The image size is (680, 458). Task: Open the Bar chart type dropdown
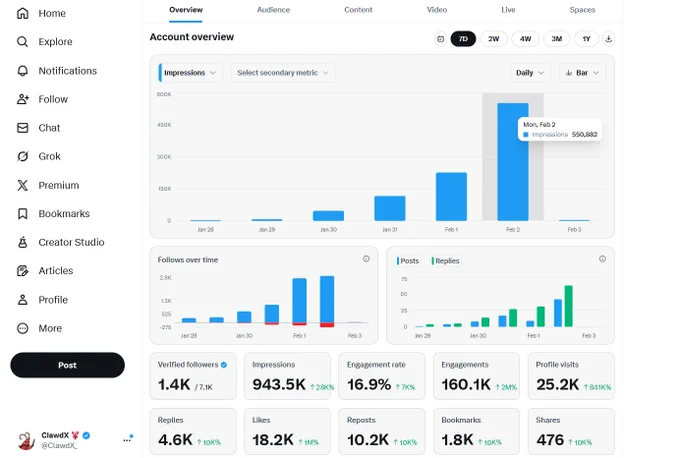tap(582, 73)
